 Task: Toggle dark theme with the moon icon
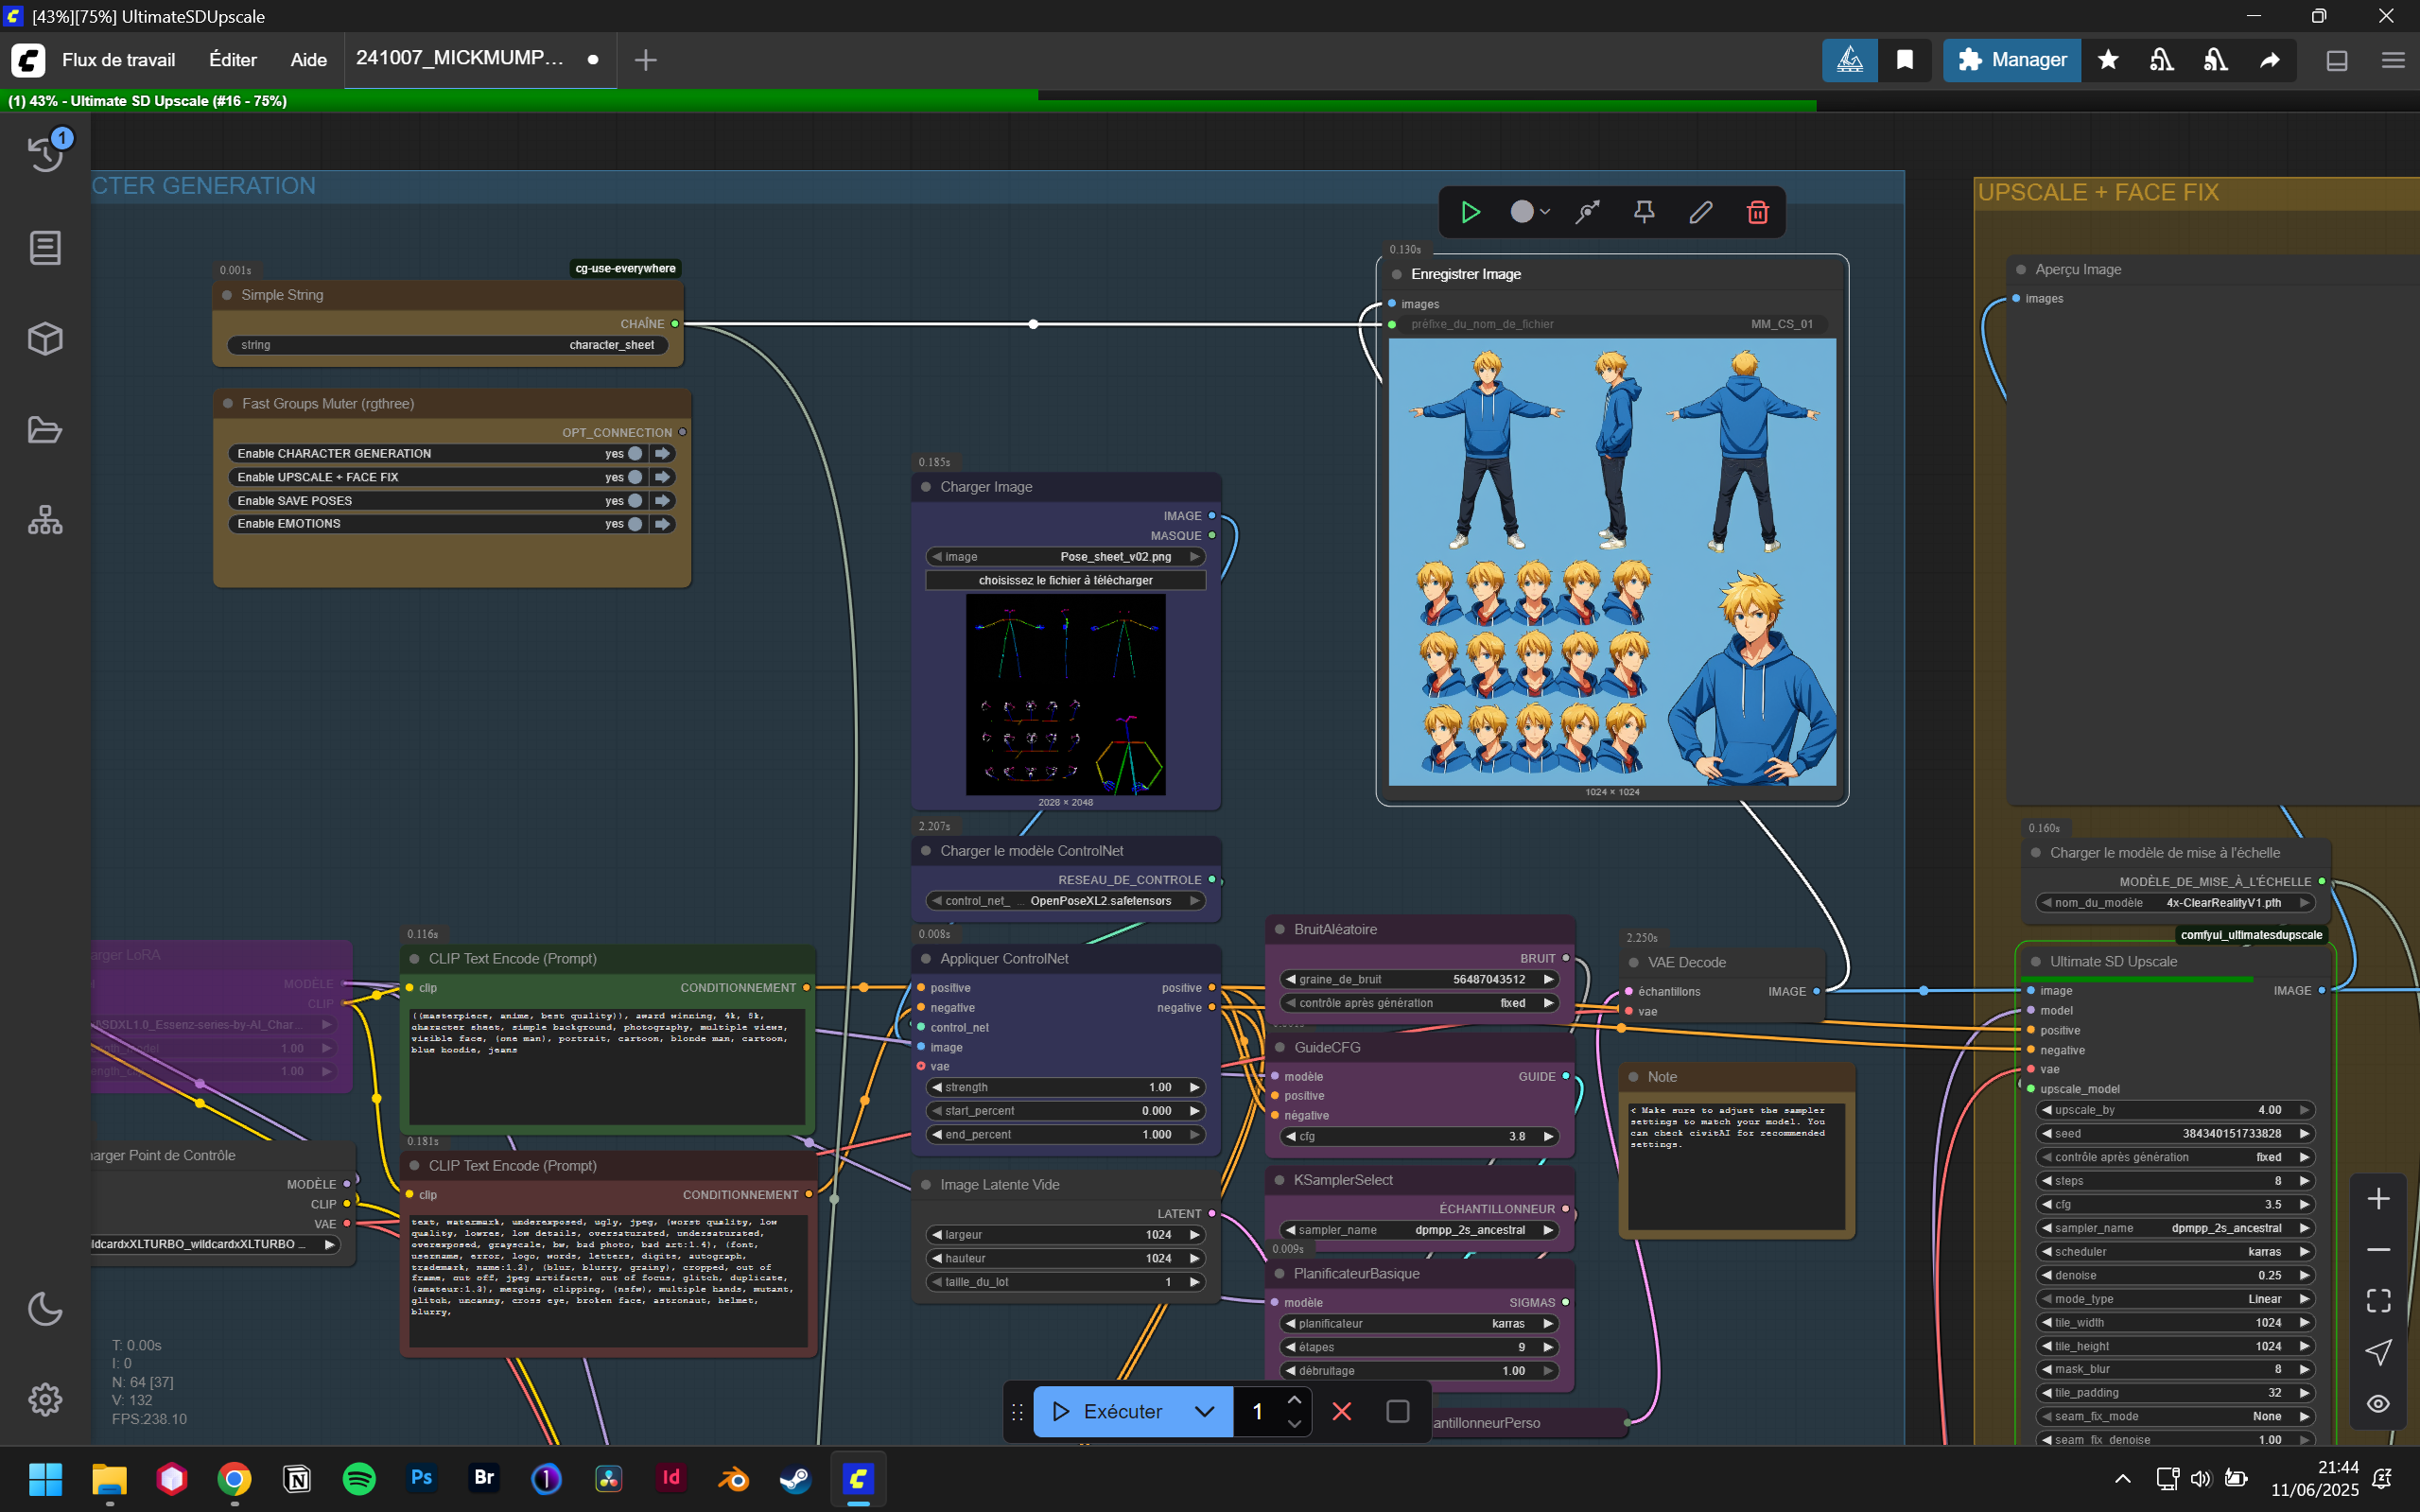pyautogui.click(x=45, y=1308)
